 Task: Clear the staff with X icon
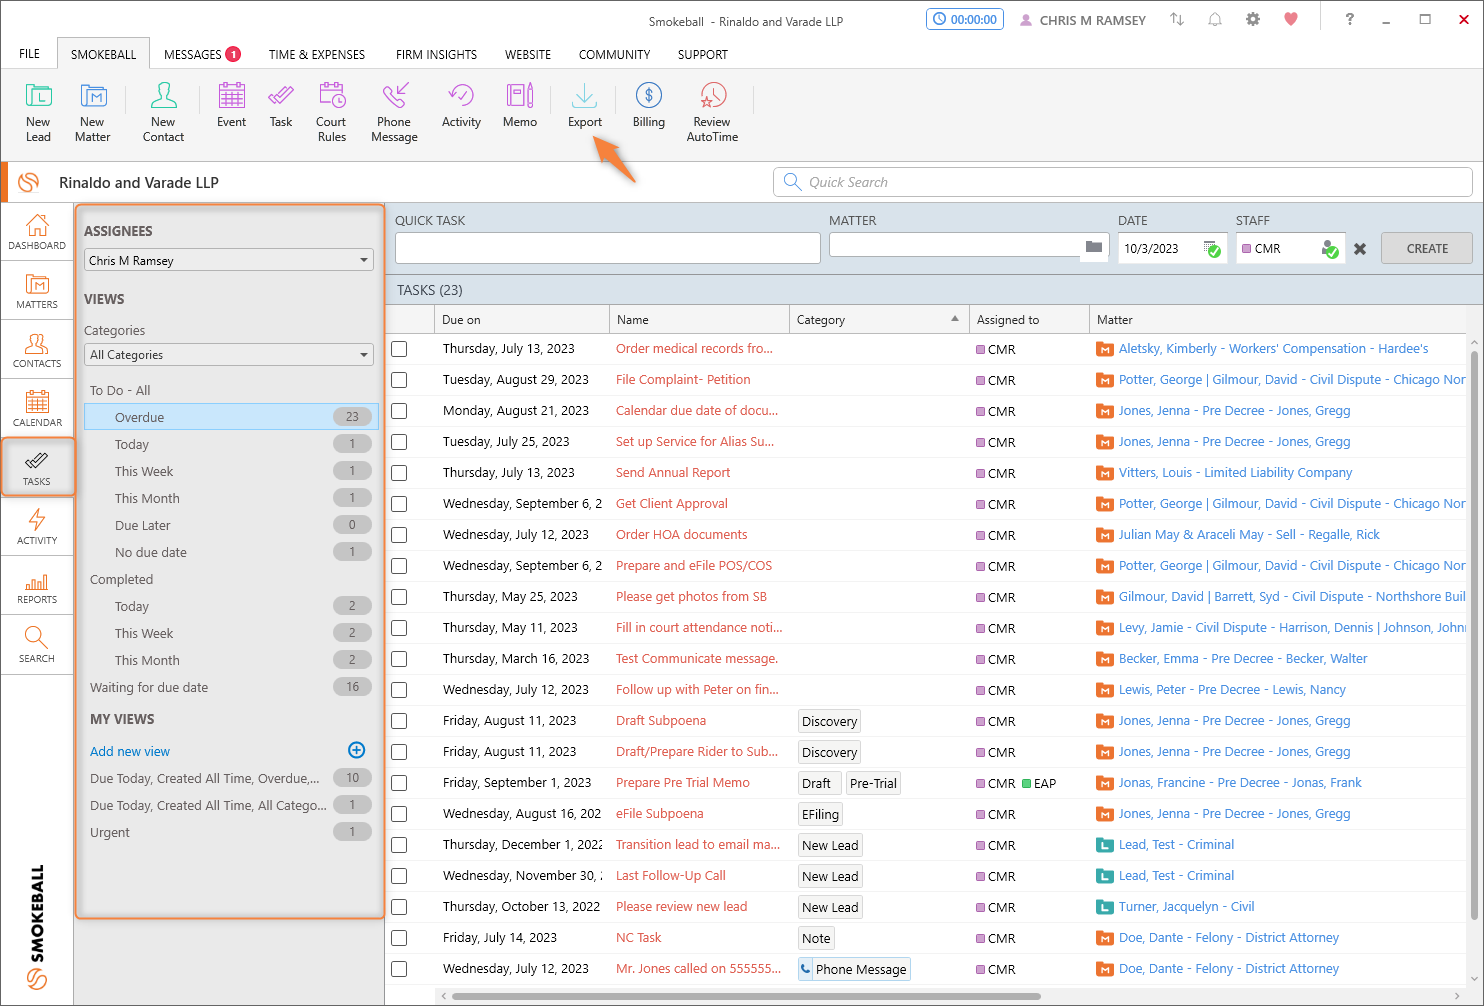(x=1360, y=249)
